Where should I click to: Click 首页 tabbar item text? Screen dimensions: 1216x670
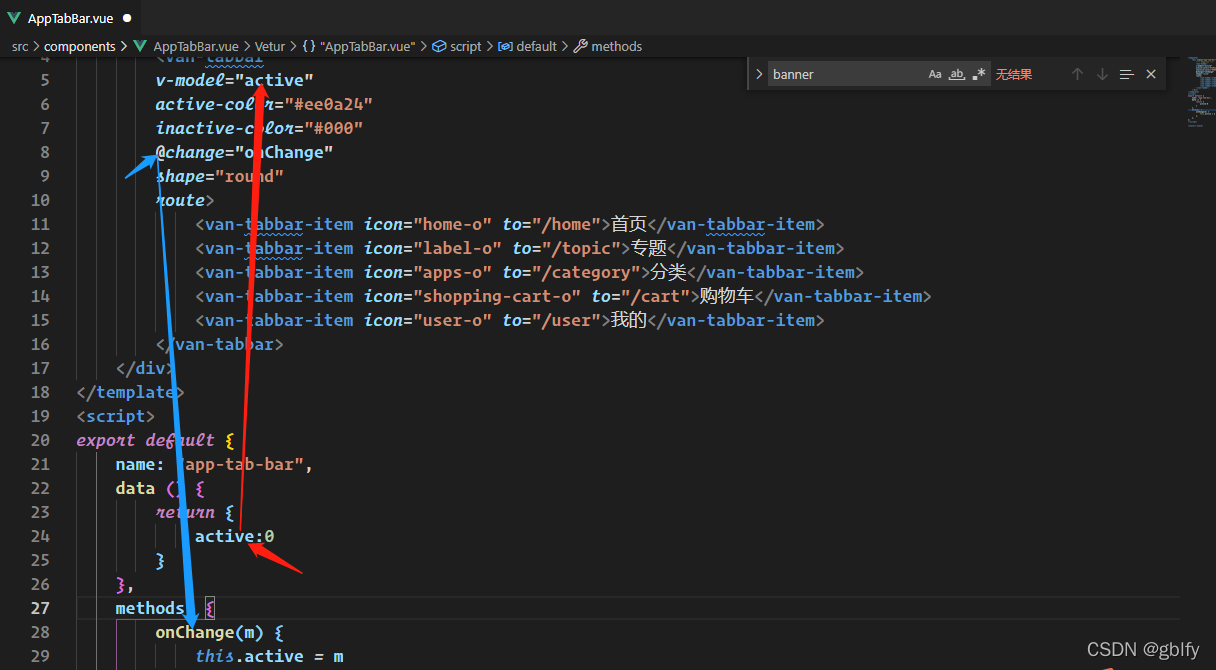point(629,224)
